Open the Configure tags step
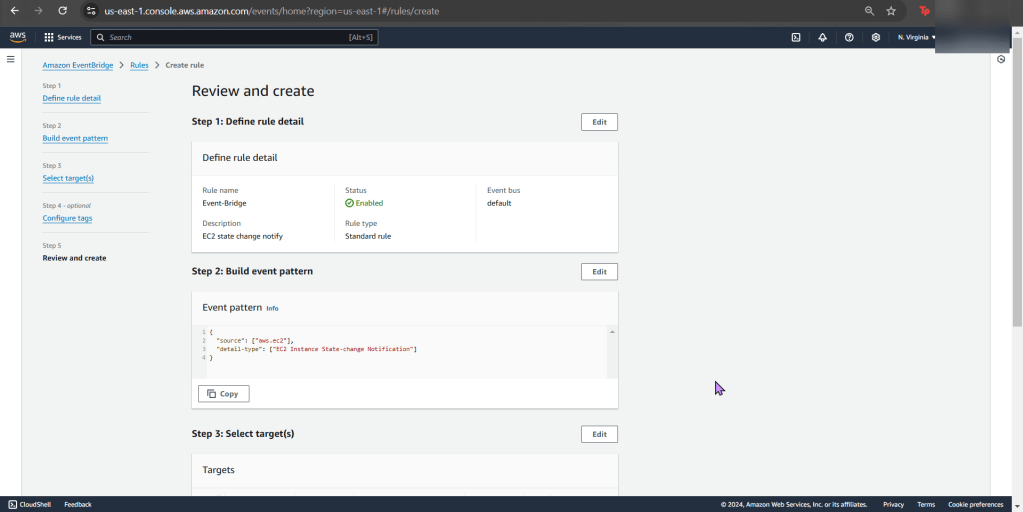1023x512 pixels. point(67,218)
